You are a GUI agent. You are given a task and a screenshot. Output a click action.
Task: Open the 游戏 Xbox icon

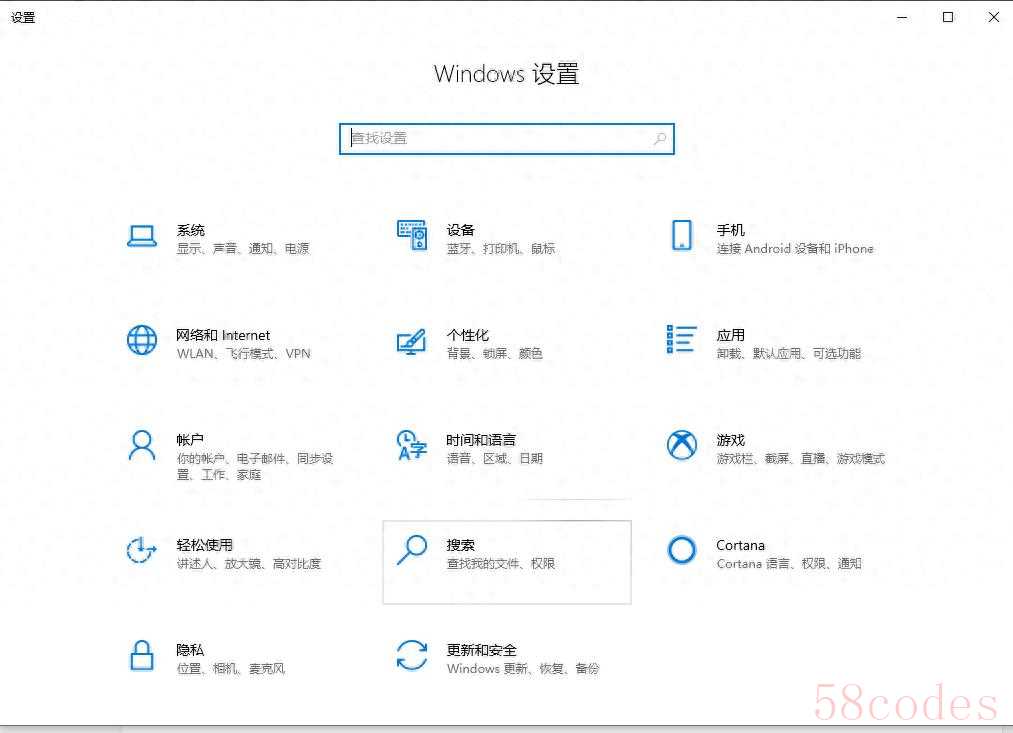682,445
